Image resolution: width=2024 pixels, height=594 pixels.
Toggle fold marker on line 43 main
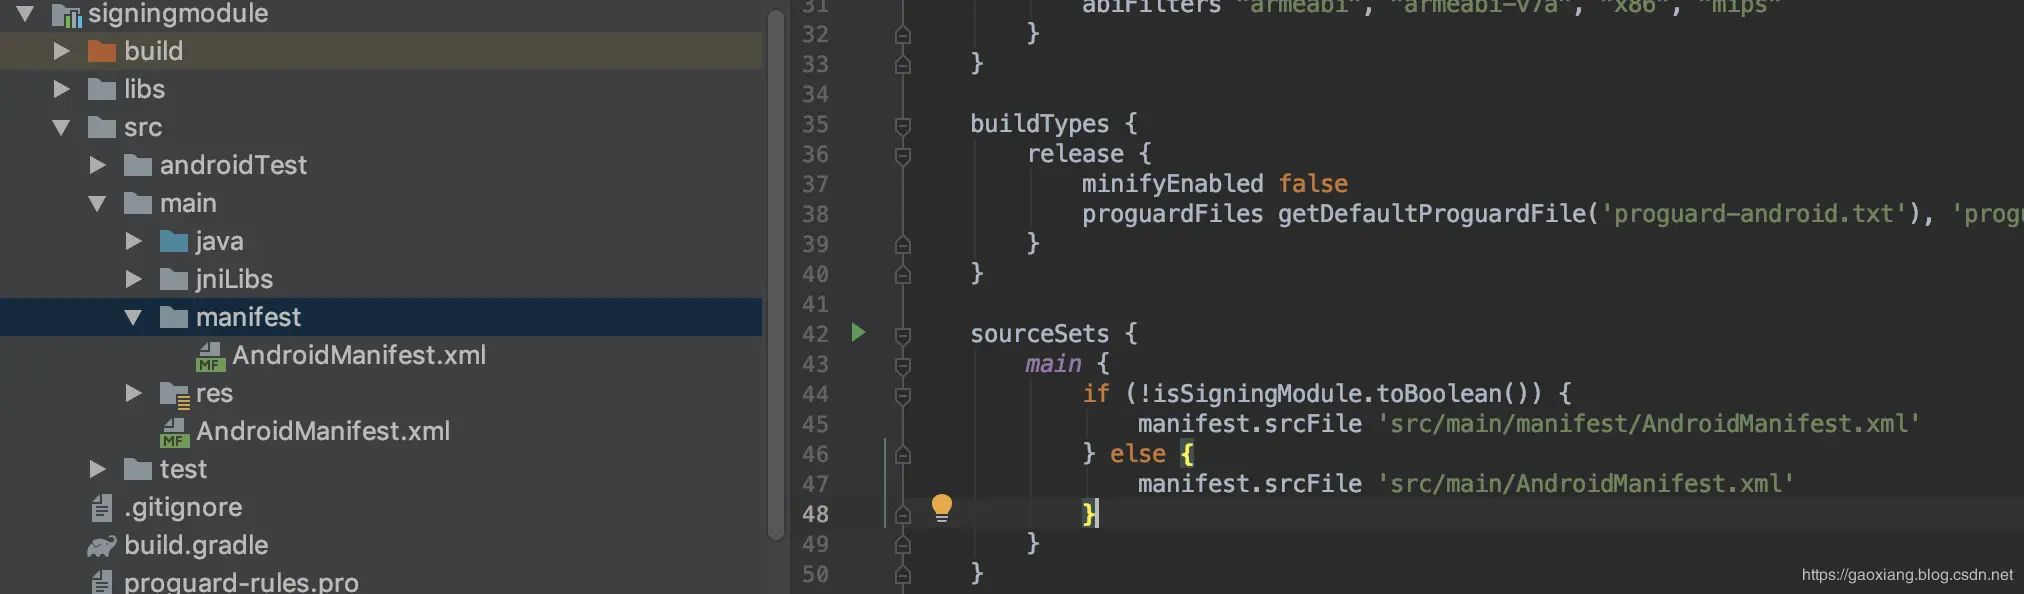pyautogui.click(x=903, y=365)
